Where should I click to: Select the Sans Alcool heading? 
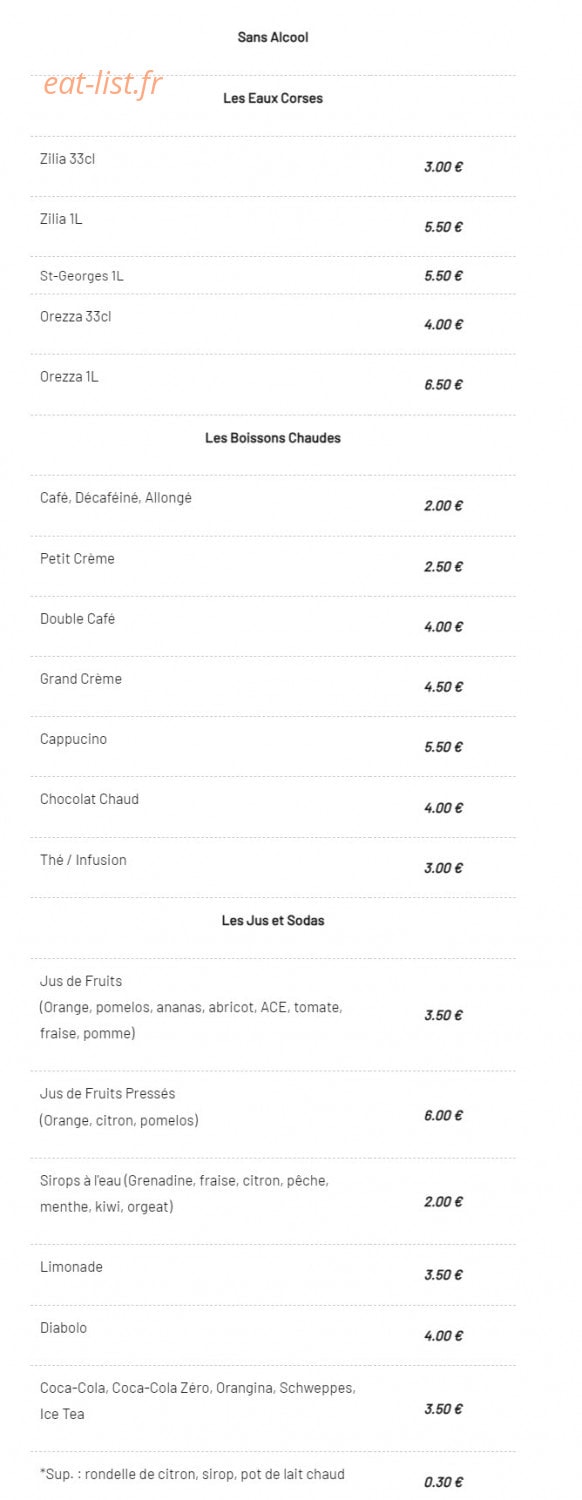click(x=273, y=37)
